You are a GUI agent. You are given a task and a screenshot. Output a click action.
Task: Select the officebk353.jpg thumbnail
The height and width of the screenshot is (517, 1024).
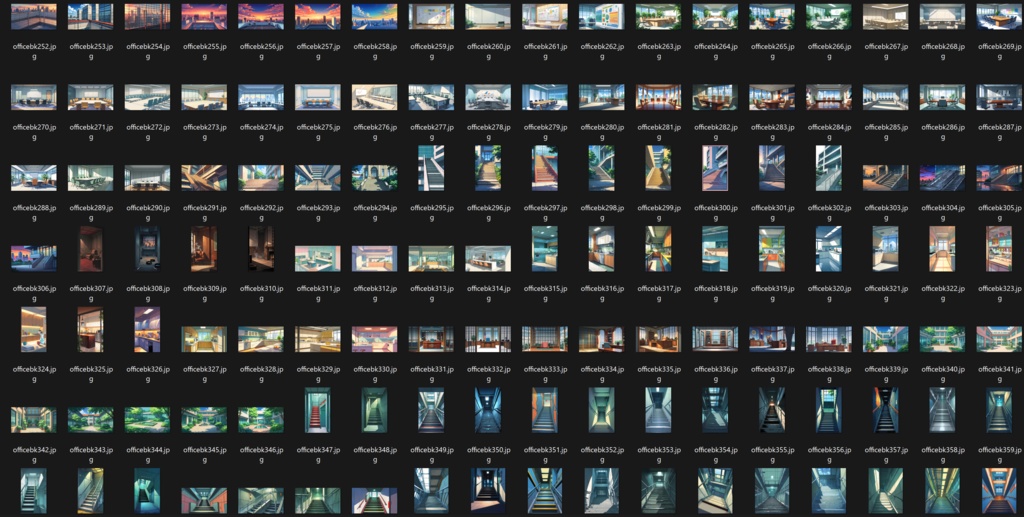[x=659, y=410]
